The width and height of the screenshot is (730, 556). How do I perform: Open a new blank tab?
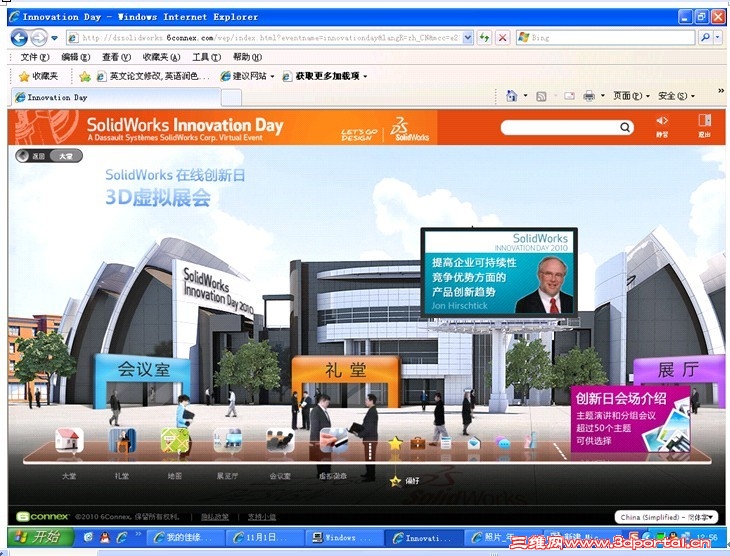click(x=231, y=98)
